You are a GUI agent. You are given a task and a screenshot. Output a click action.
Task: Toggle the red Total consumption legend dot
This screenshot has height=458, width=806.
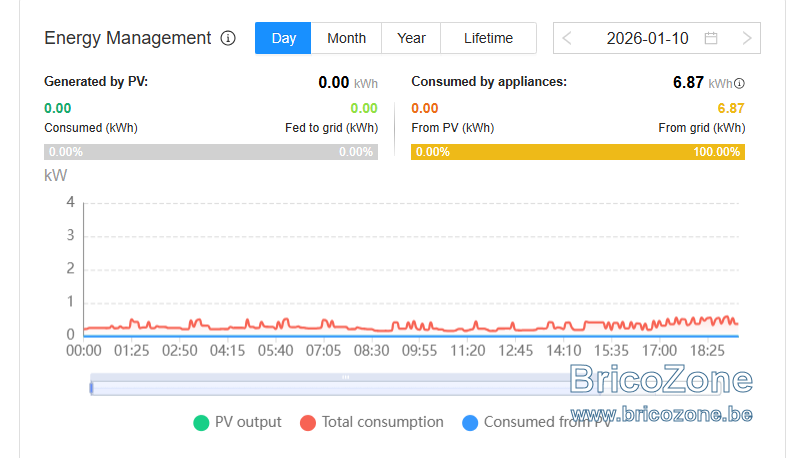(x=308, y=423)
